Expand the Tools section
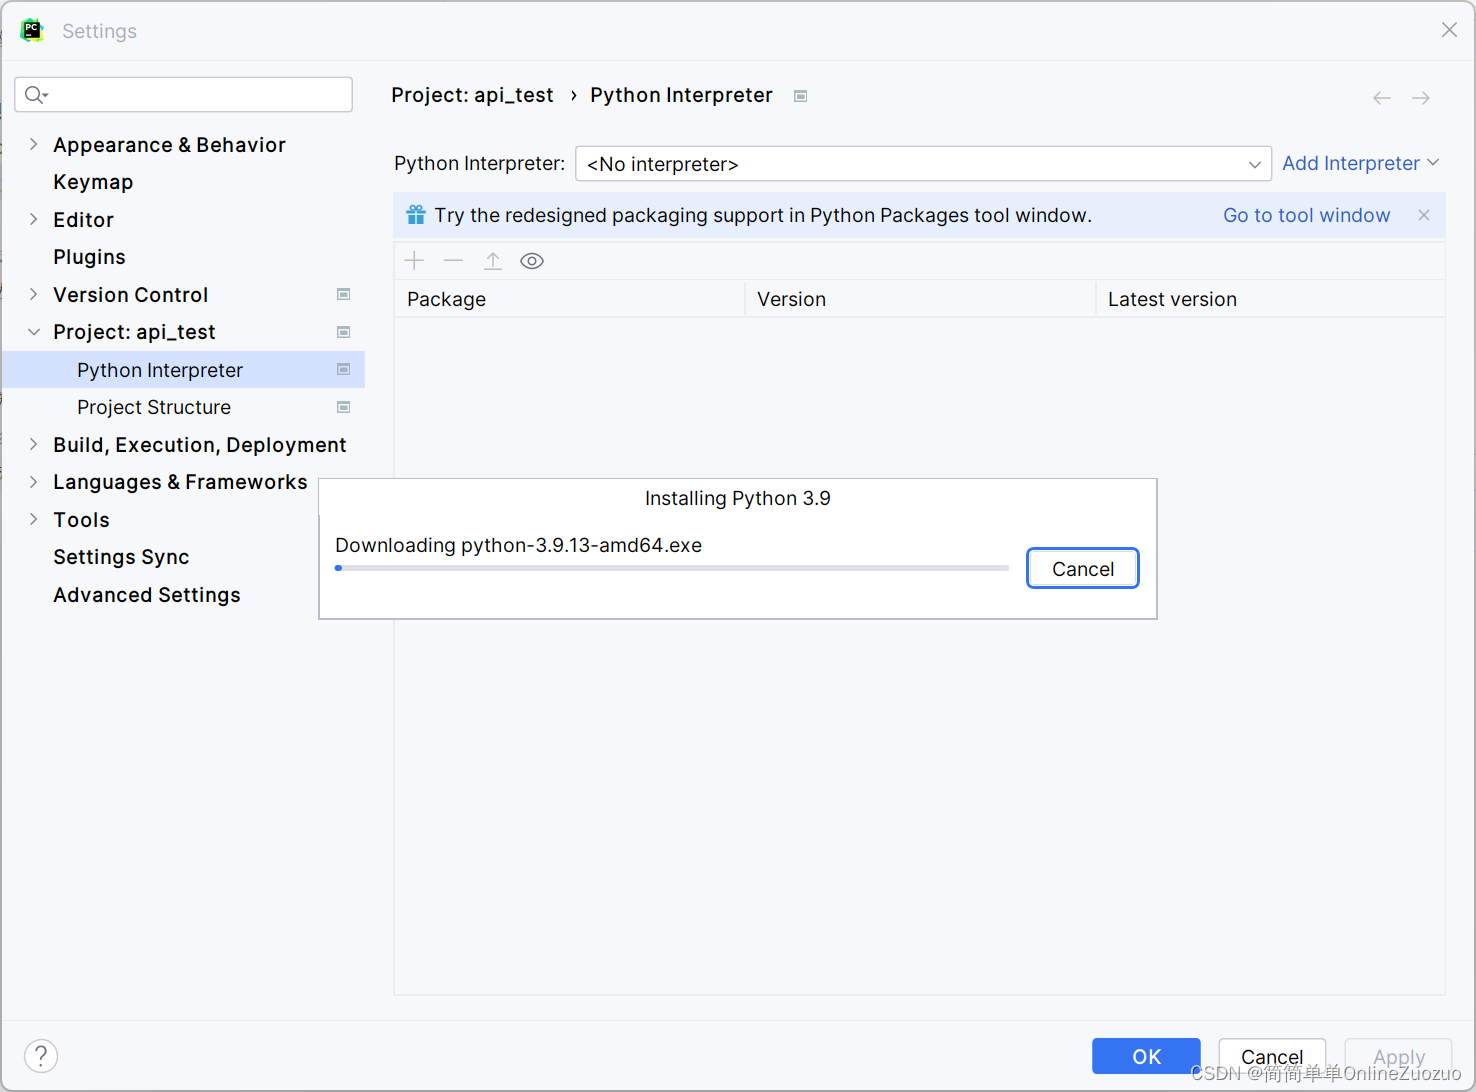 pyautogui.click(x=33, y=519)
